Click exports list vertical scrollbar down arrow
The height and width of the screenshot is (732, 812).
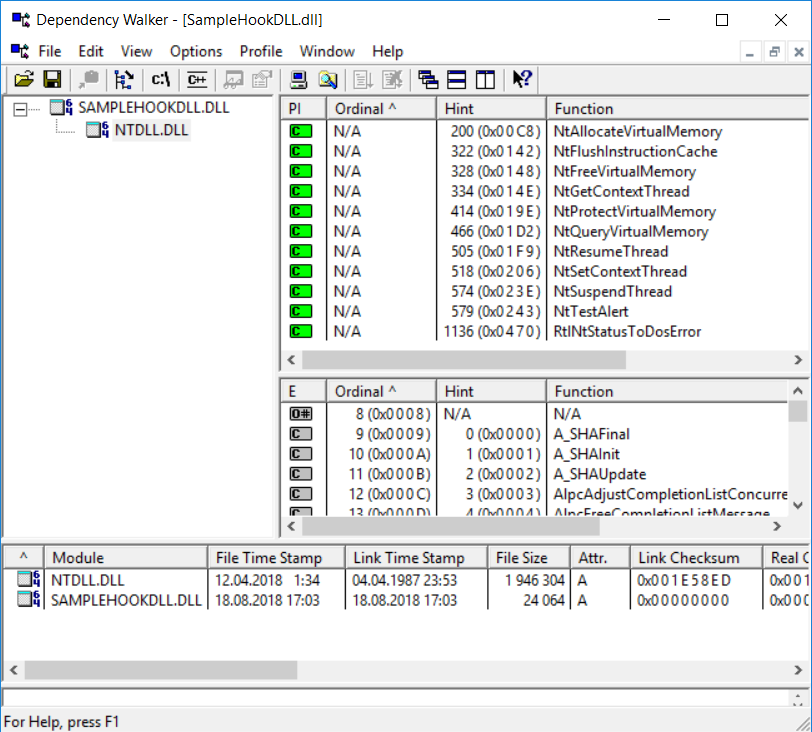pyautogui.click(x=798, y=505)
